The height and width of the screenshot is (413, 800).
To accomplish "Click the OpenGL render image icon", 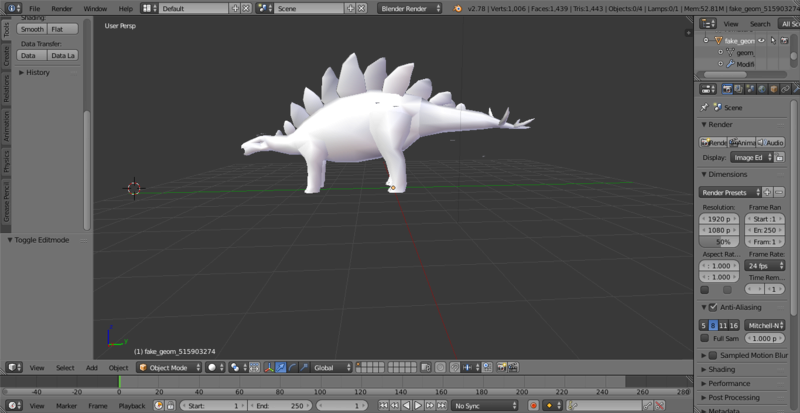I will tap(502, 368).
